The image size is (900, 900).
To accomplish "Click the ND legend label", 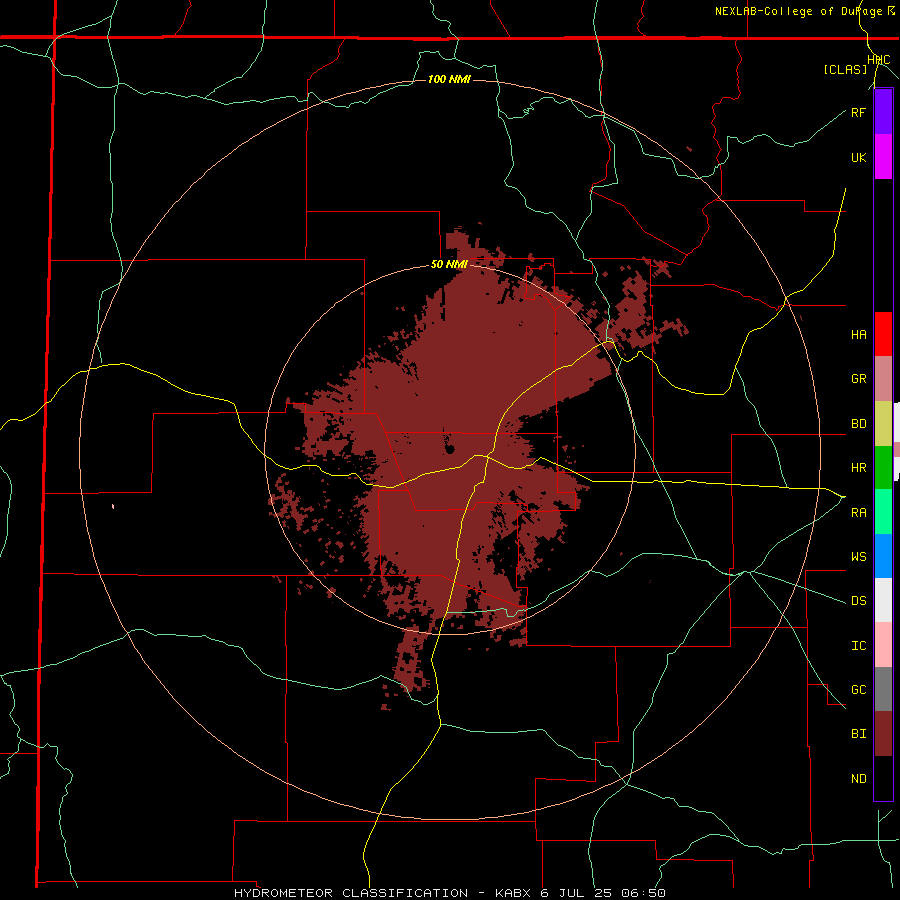I will [858, 779].
